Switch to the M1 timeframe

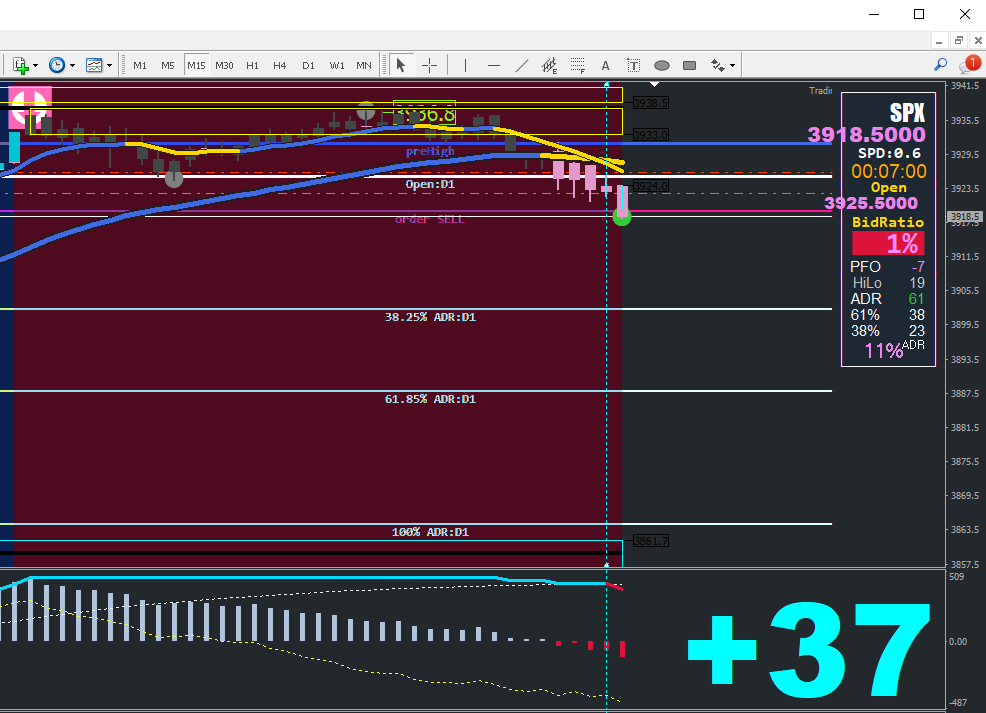pyautogui.click(x=140, y=65)
